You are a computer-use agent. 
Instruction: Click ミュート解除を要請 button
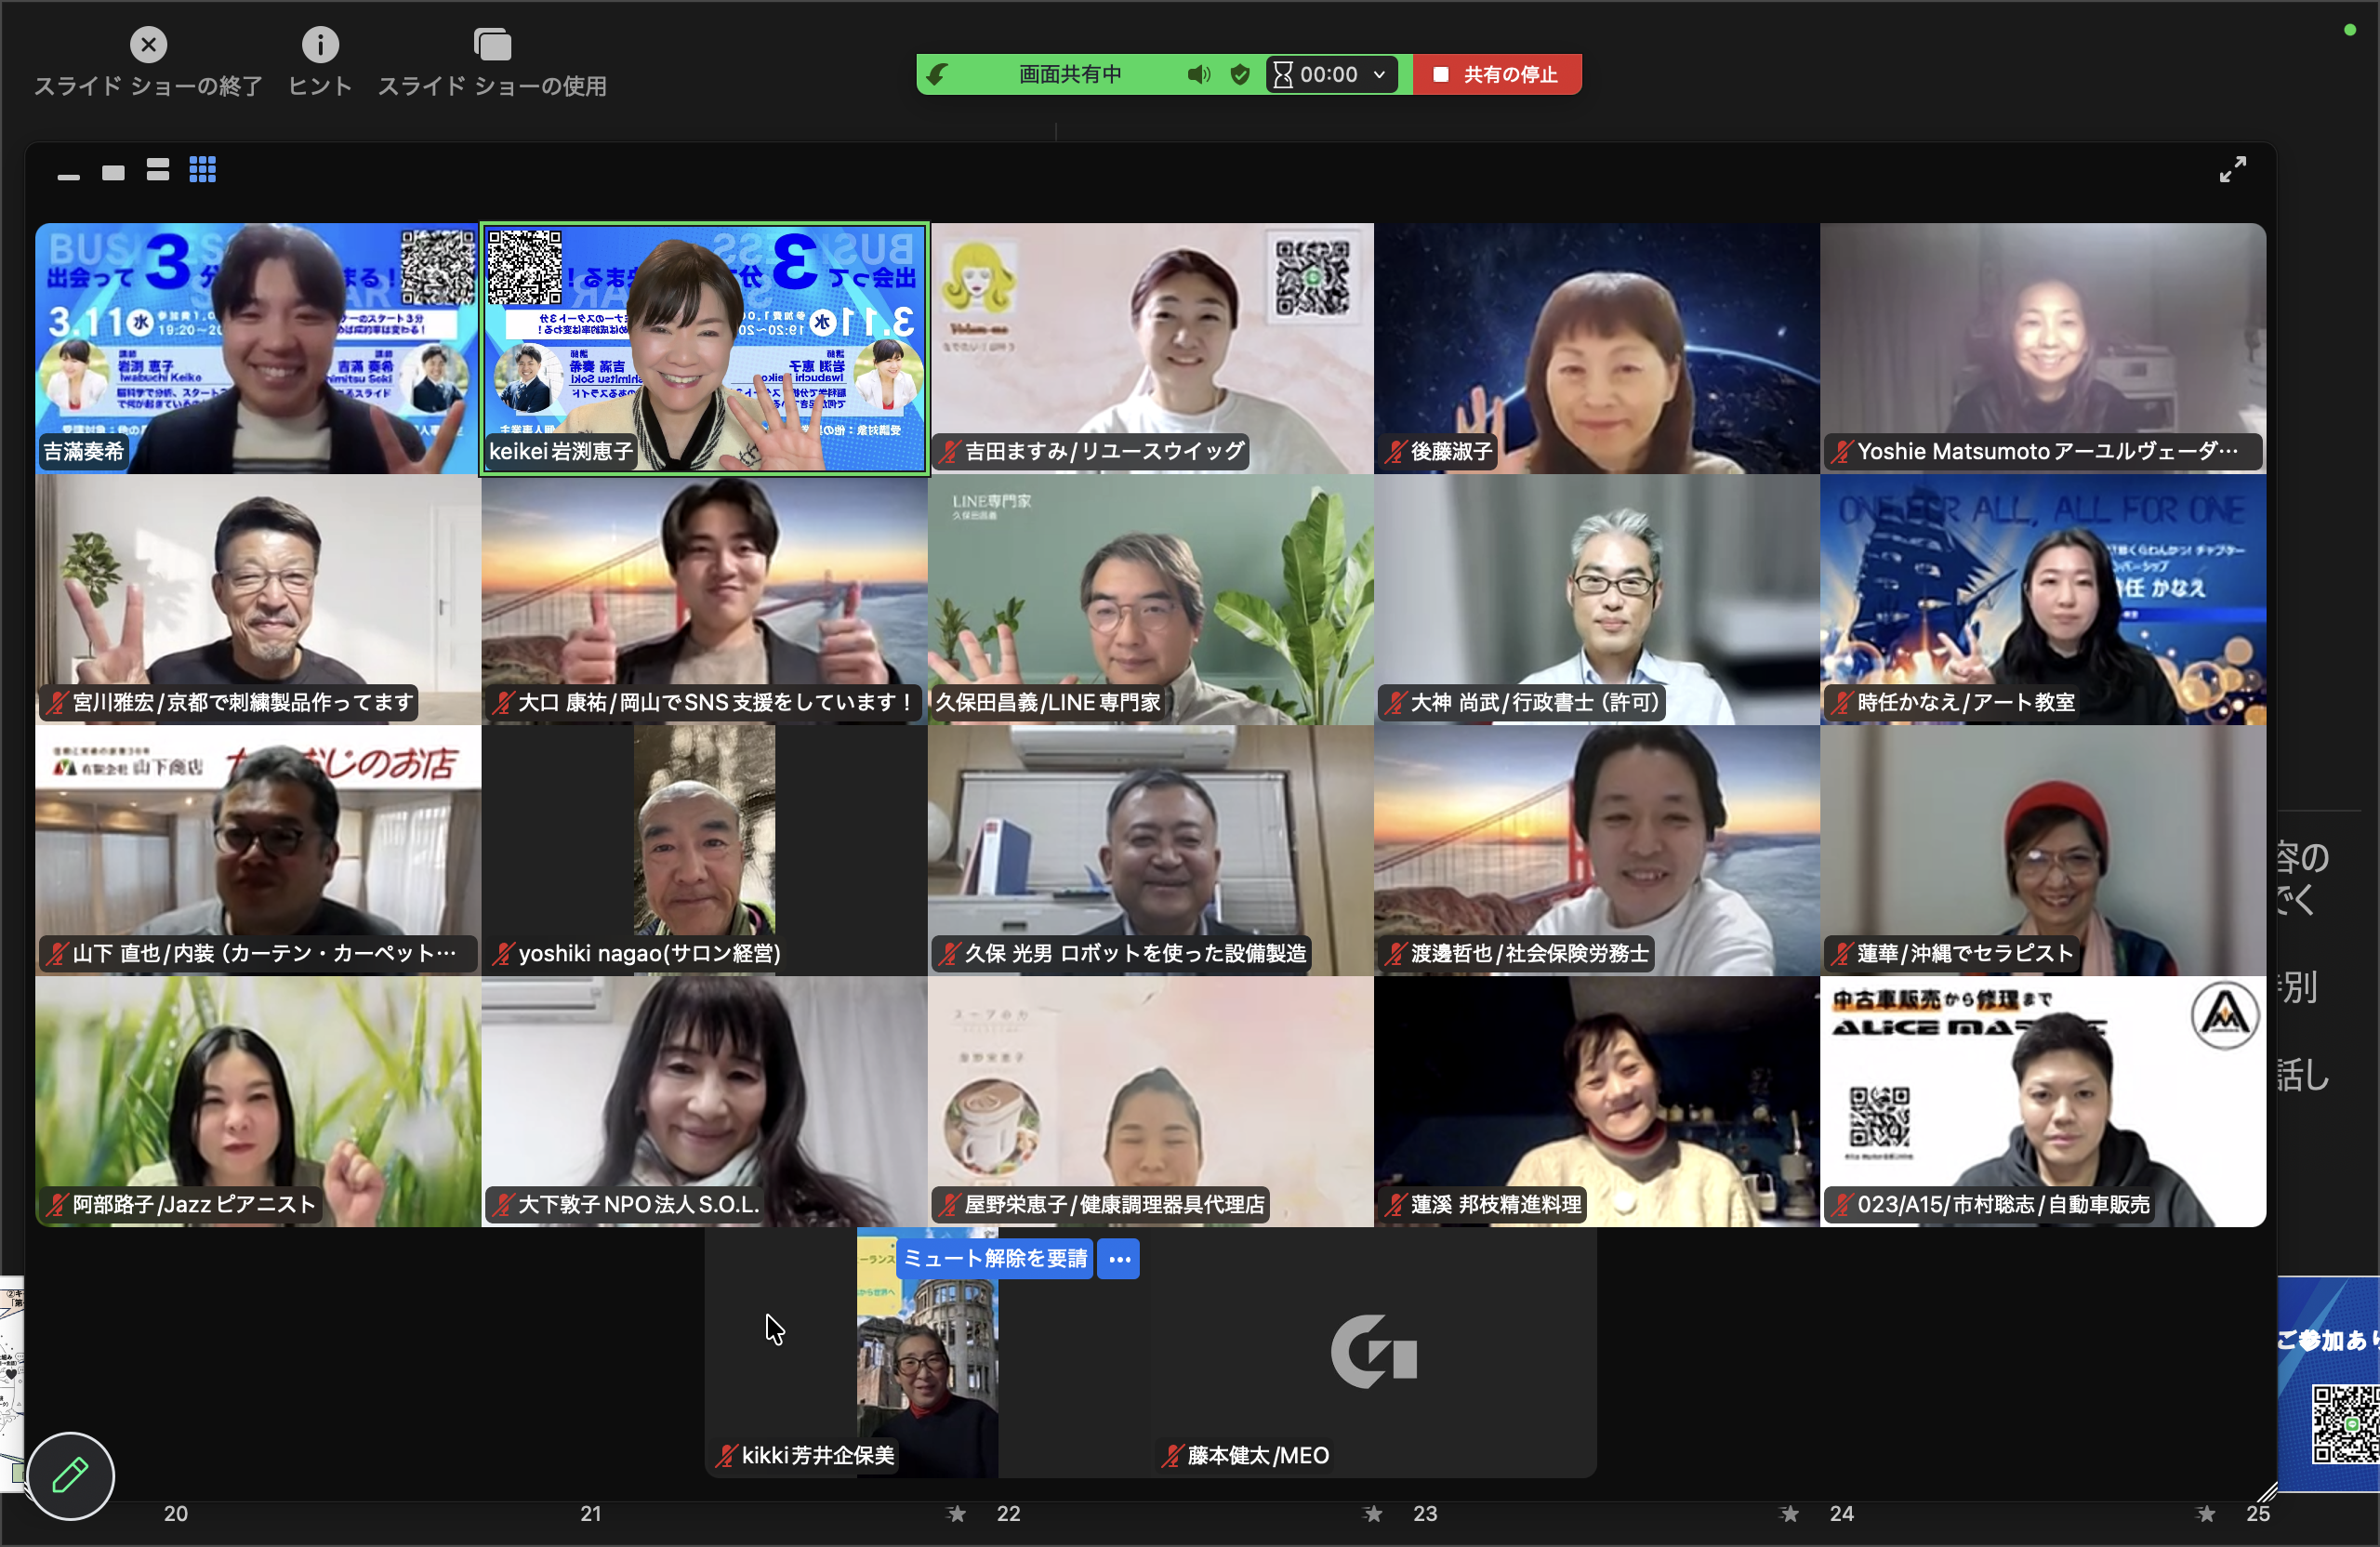994,1259
